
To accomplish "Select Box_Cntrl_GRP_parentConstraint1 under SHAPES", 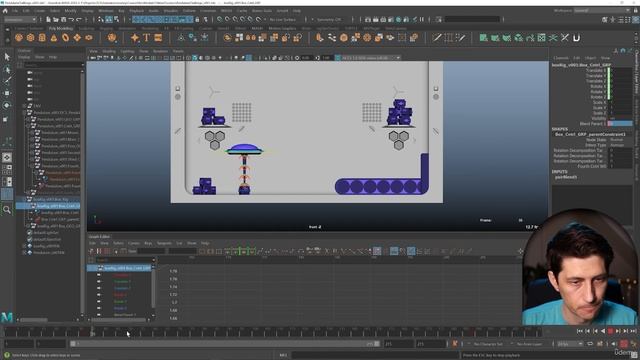I will click(590, 134).
